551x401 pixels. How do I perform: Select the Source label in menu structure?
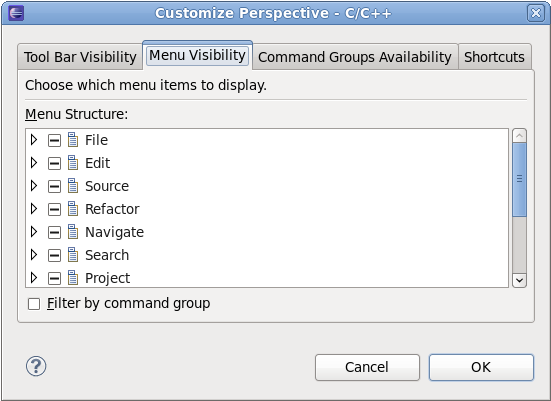click(x=107, y=186)
